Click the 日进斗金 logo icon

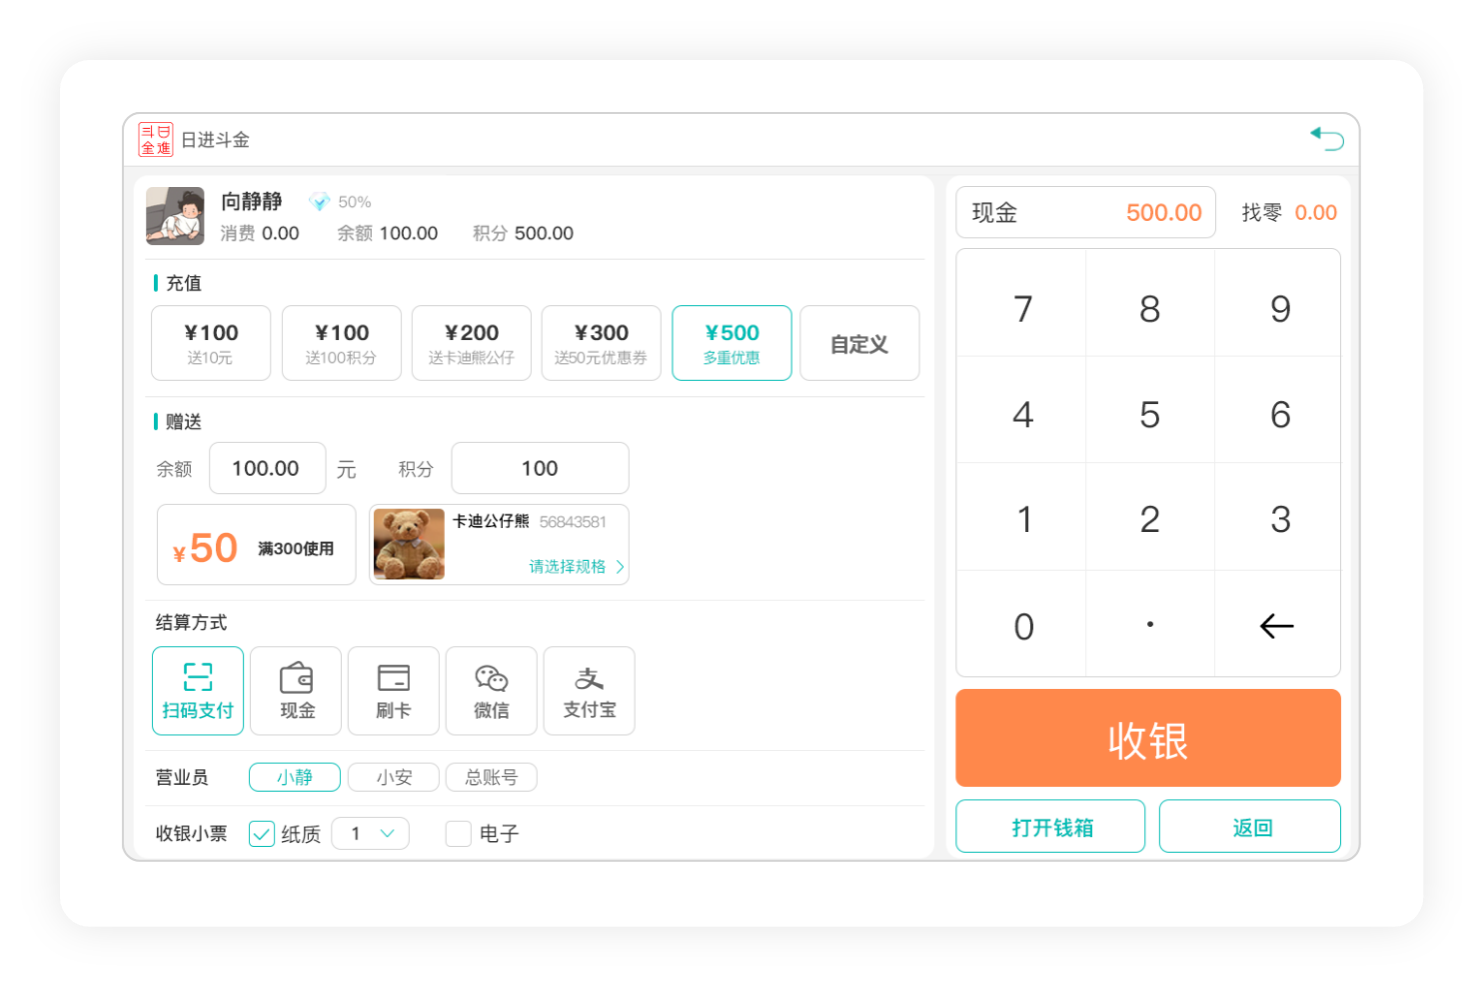coord(156,140)
